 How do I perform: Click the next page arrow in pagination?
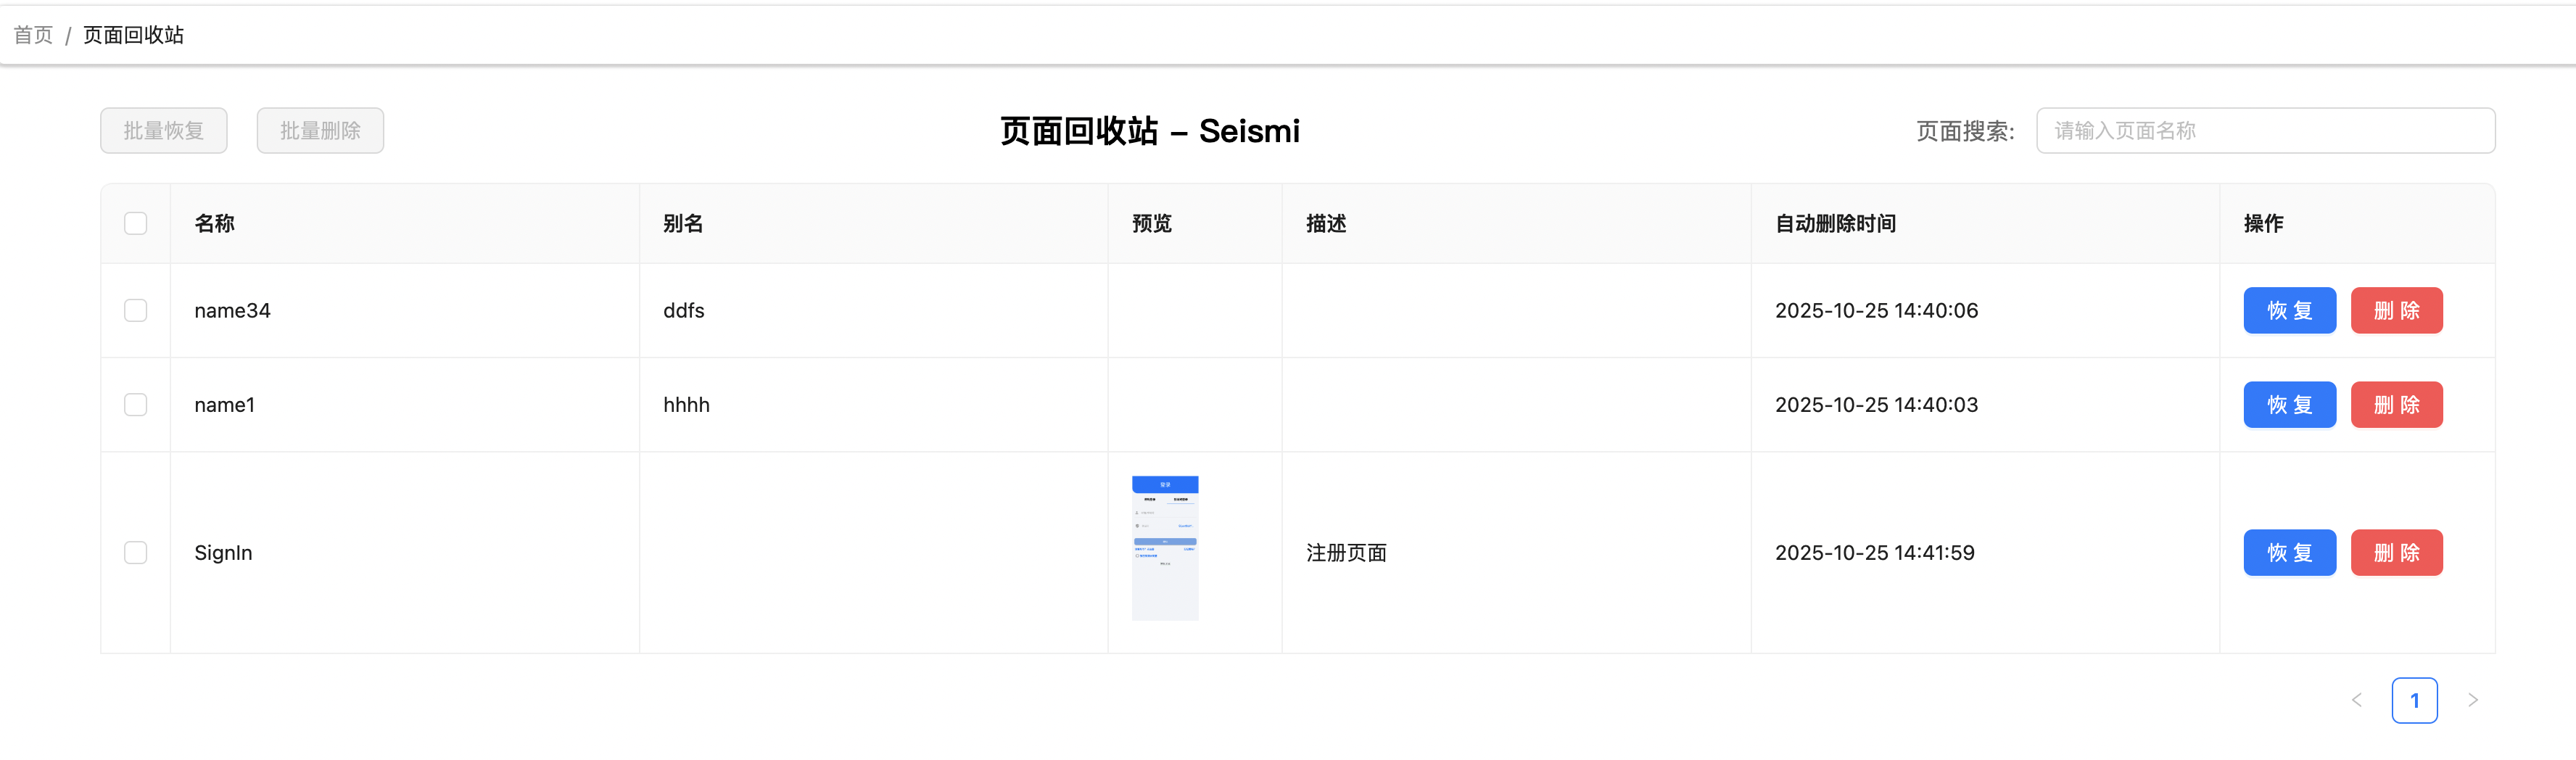(x=2472, y=700)
